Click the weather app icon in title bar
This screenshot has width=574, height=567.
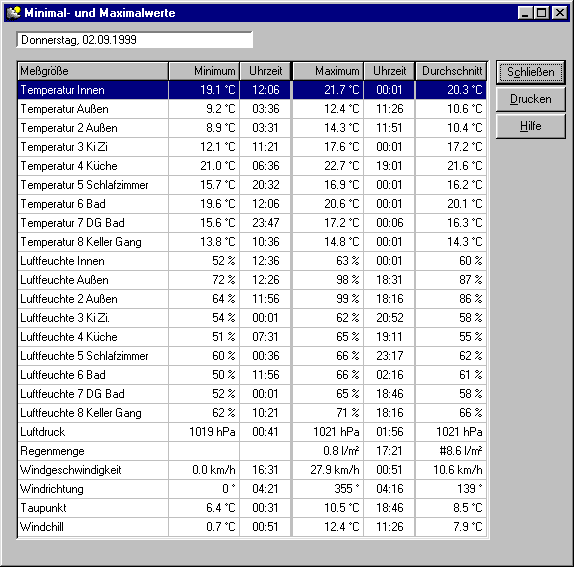(x=14, y=13)
